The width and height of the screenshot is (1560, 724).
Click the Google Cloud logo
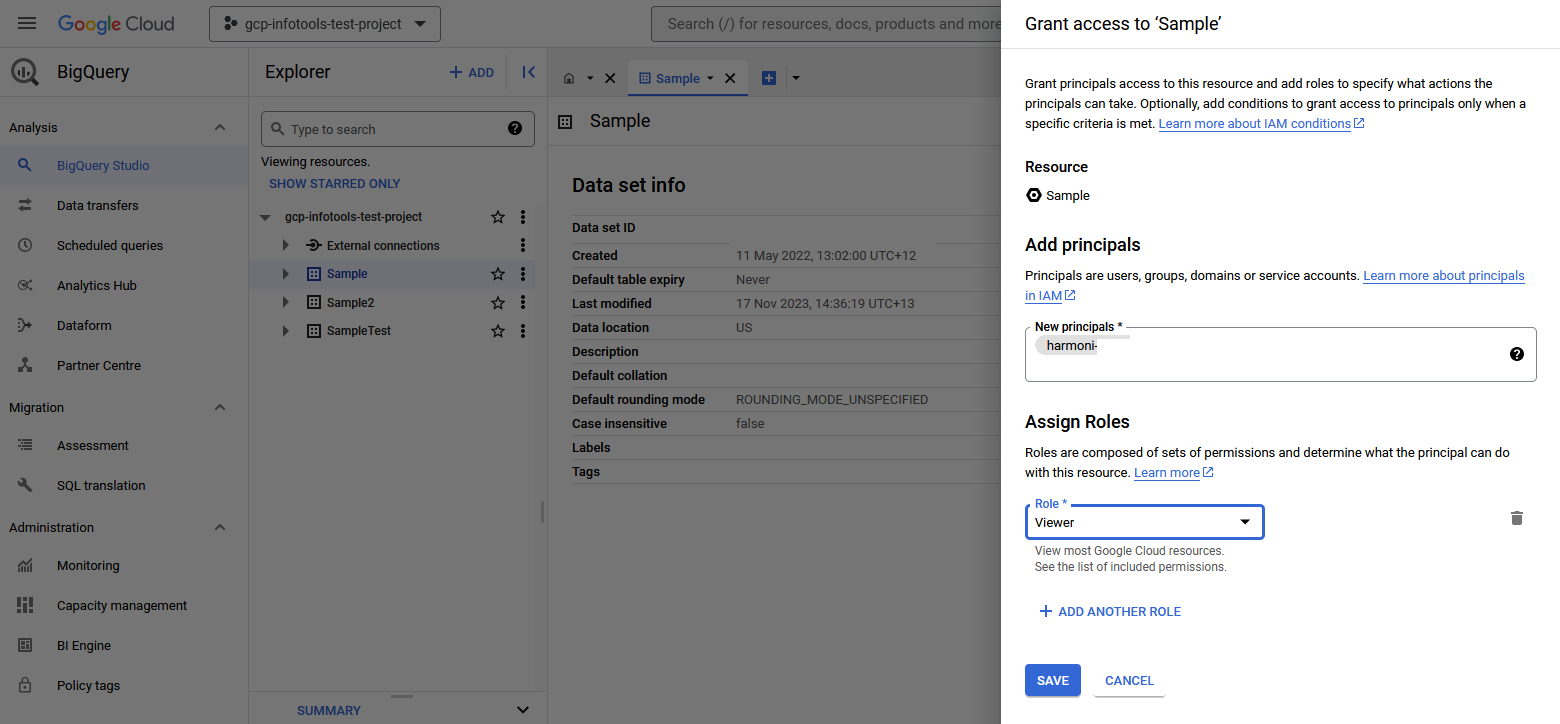(x=116, y=23)
